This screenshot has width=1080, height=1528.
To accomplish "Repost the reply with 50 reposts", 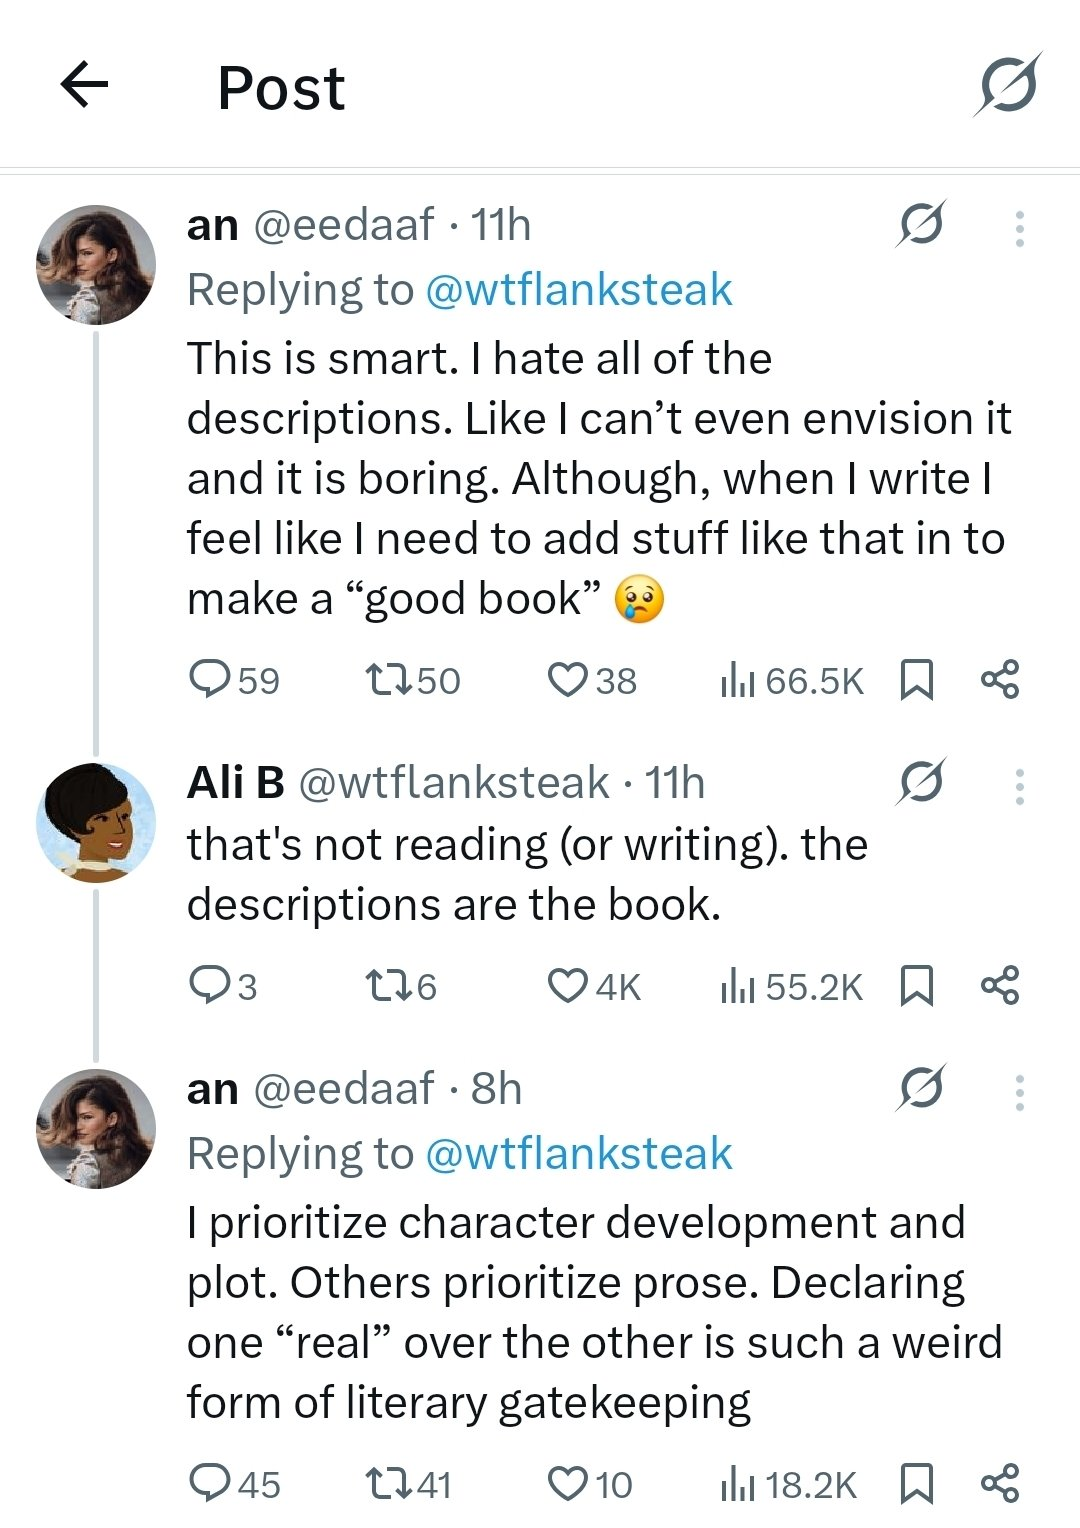I will pyautogui.click(x=413, y=680).
